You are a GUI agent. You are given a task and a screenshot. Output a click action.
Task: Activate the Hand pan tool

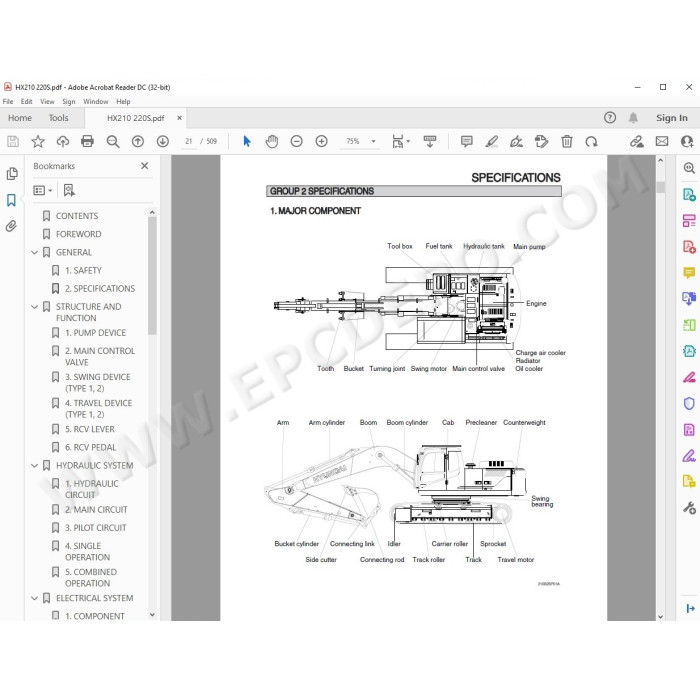(x=272, y=142)
